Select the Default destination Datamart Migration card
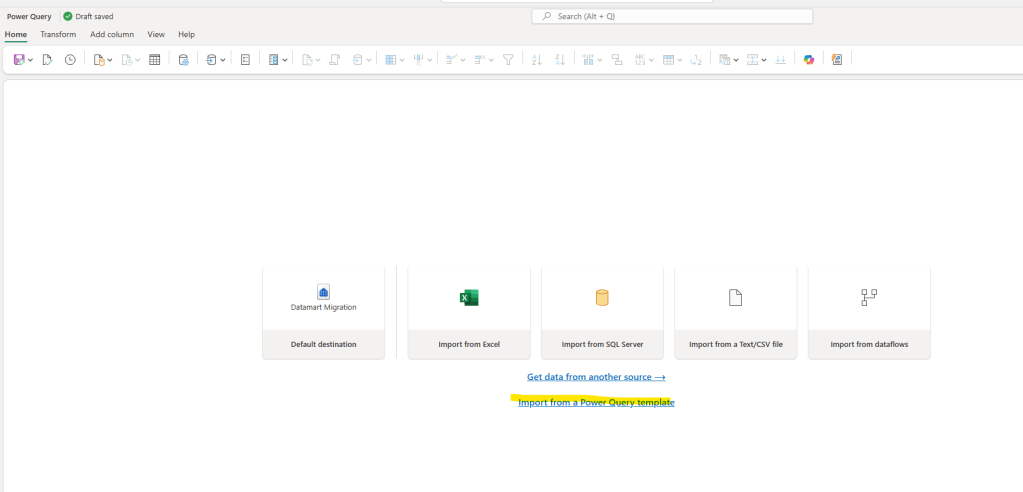Viewport: 1023px width, 492px height. [324, 312]
